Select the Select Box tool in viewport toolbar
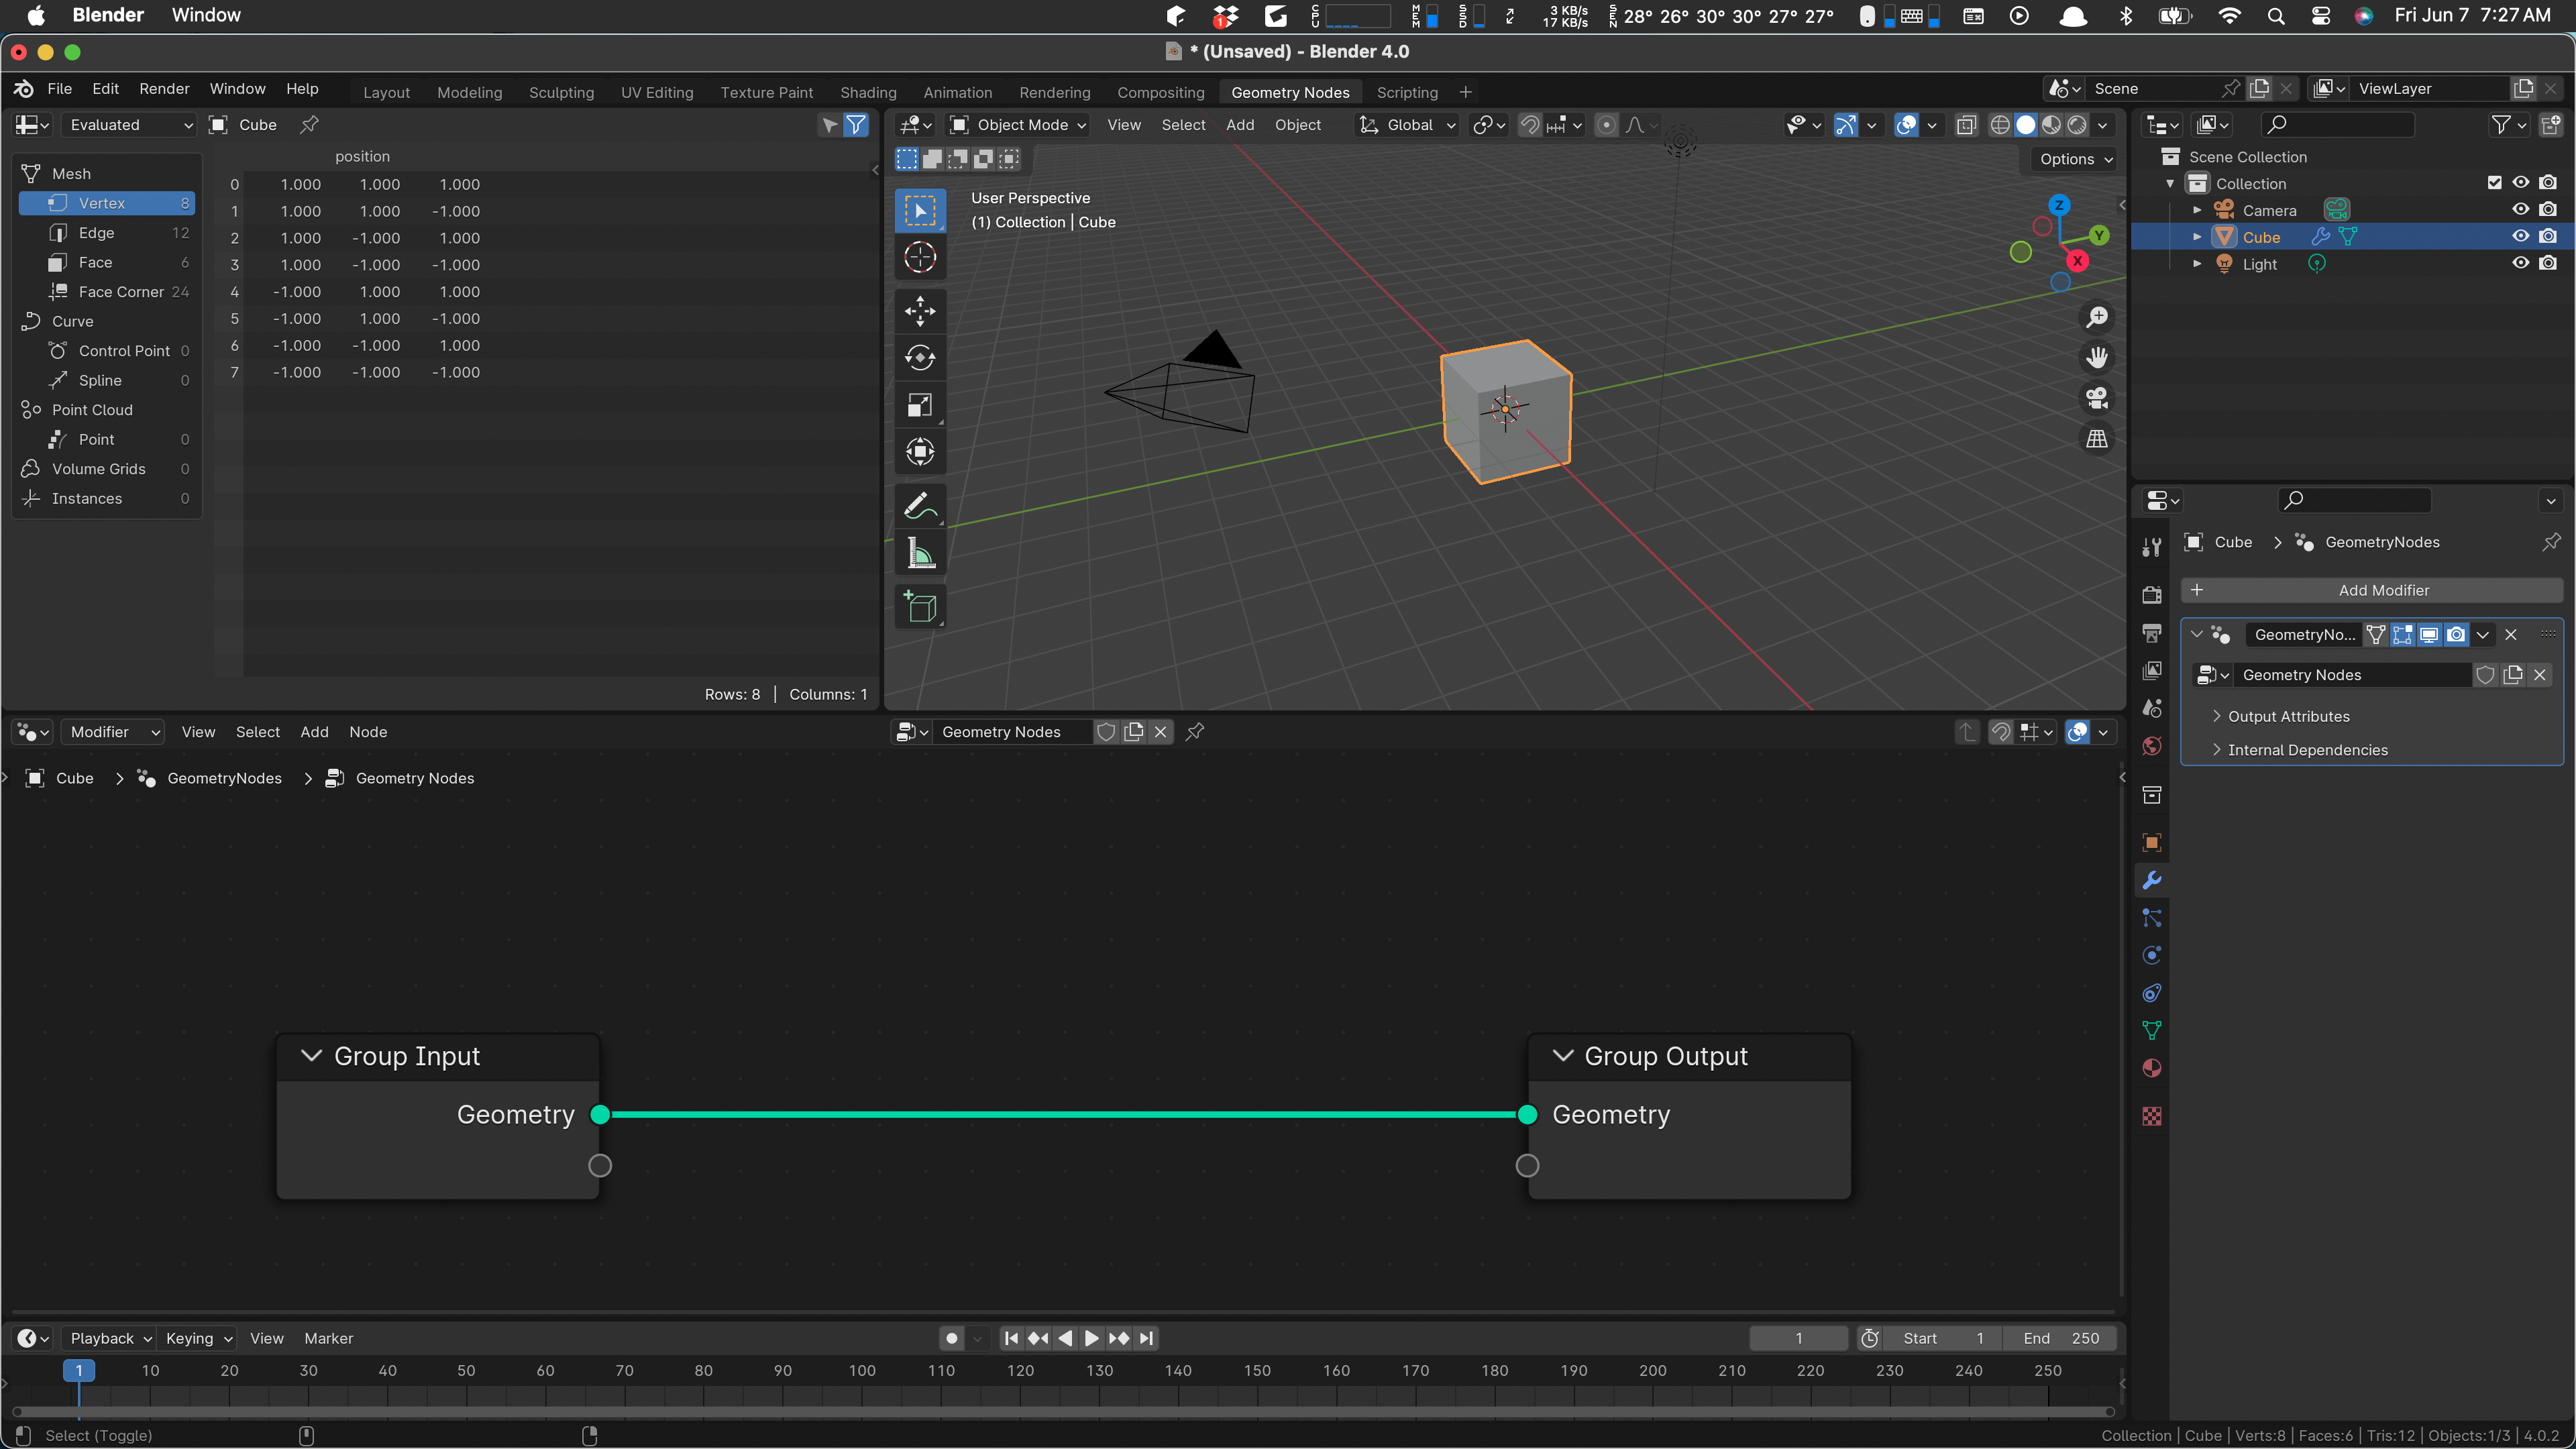Viewport: 2576px width, 1449px height. click(x=919, y=210)
